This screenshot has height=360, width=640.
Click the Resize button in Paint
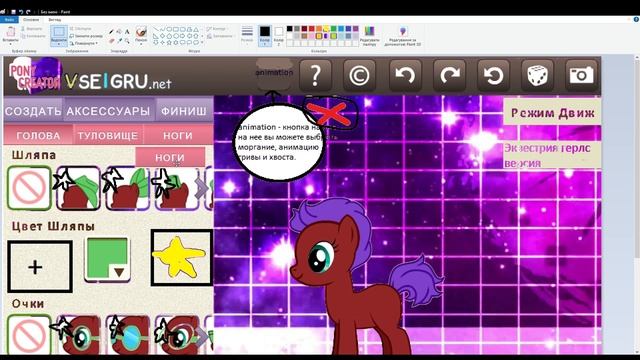coord(86,36)
